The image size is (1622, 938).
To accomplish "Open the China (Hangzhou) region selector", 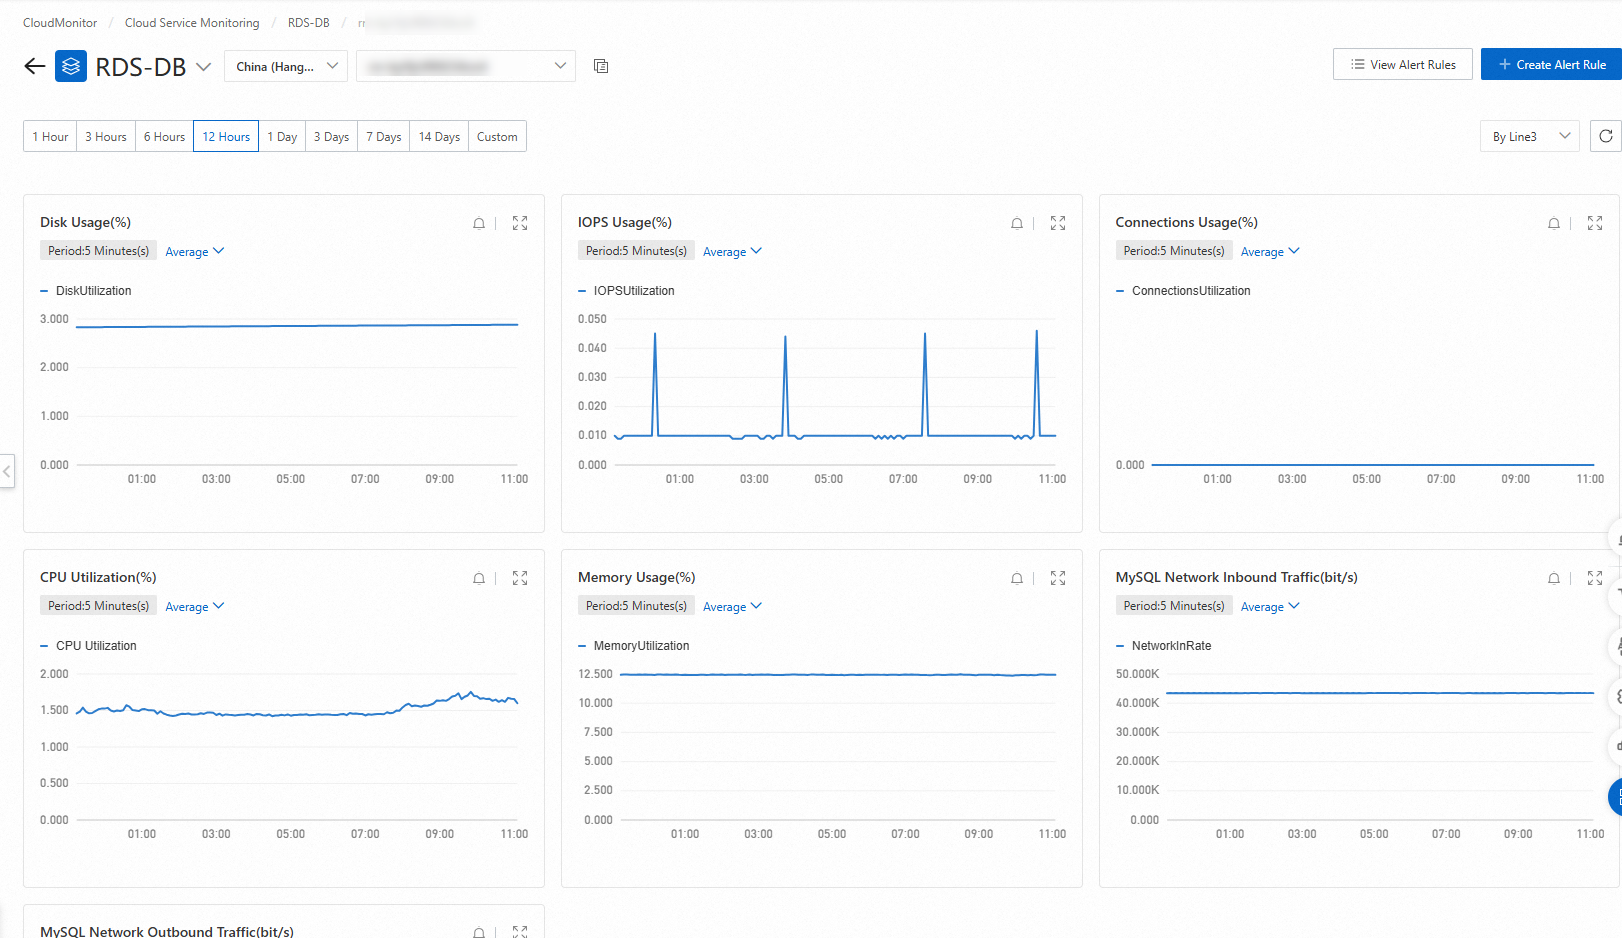I will pyautogui.click(x=285, y=66).
